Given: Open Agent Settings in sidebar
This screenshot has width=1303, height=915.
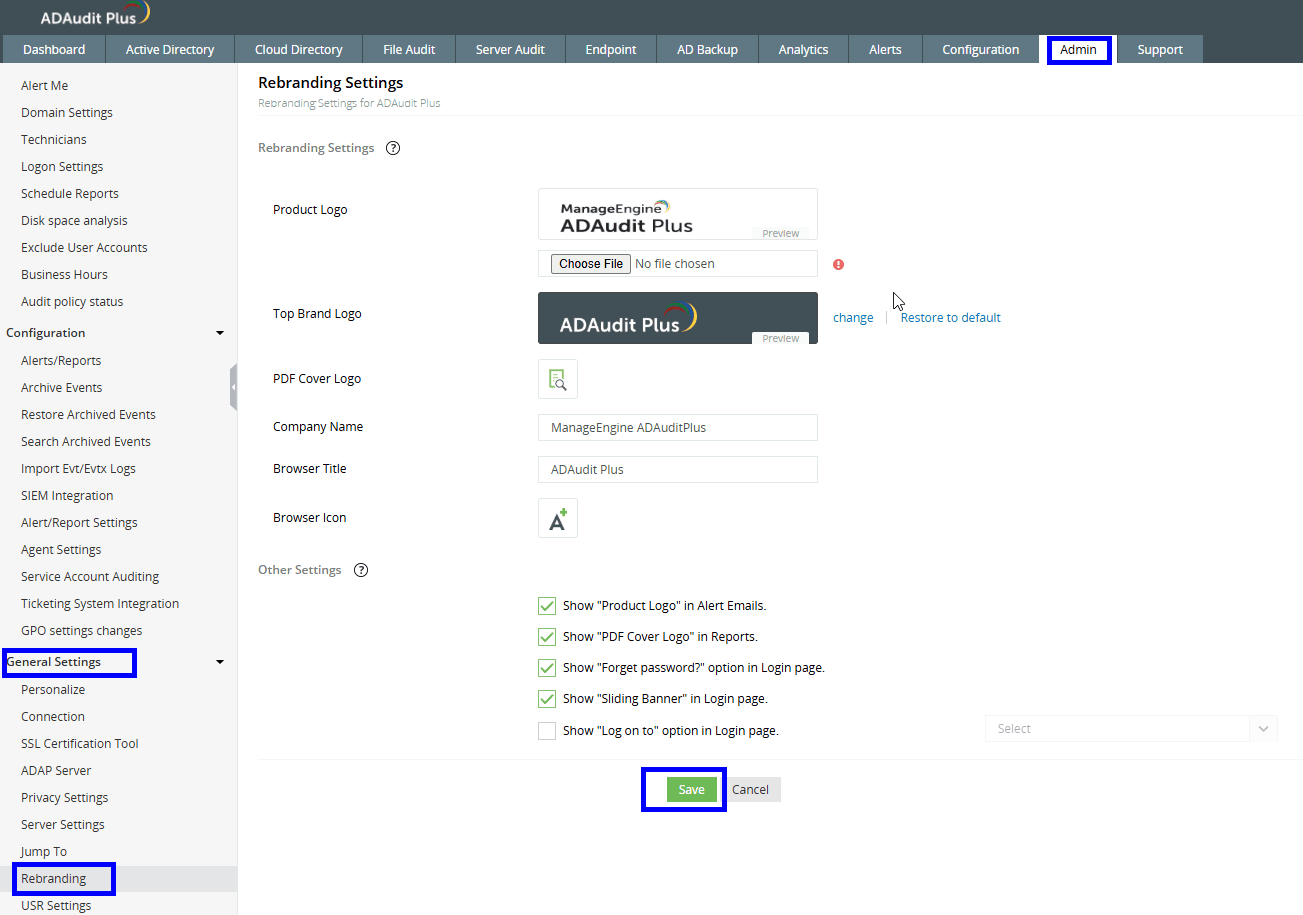Looking at the screenshot, I should click(61, 550).
